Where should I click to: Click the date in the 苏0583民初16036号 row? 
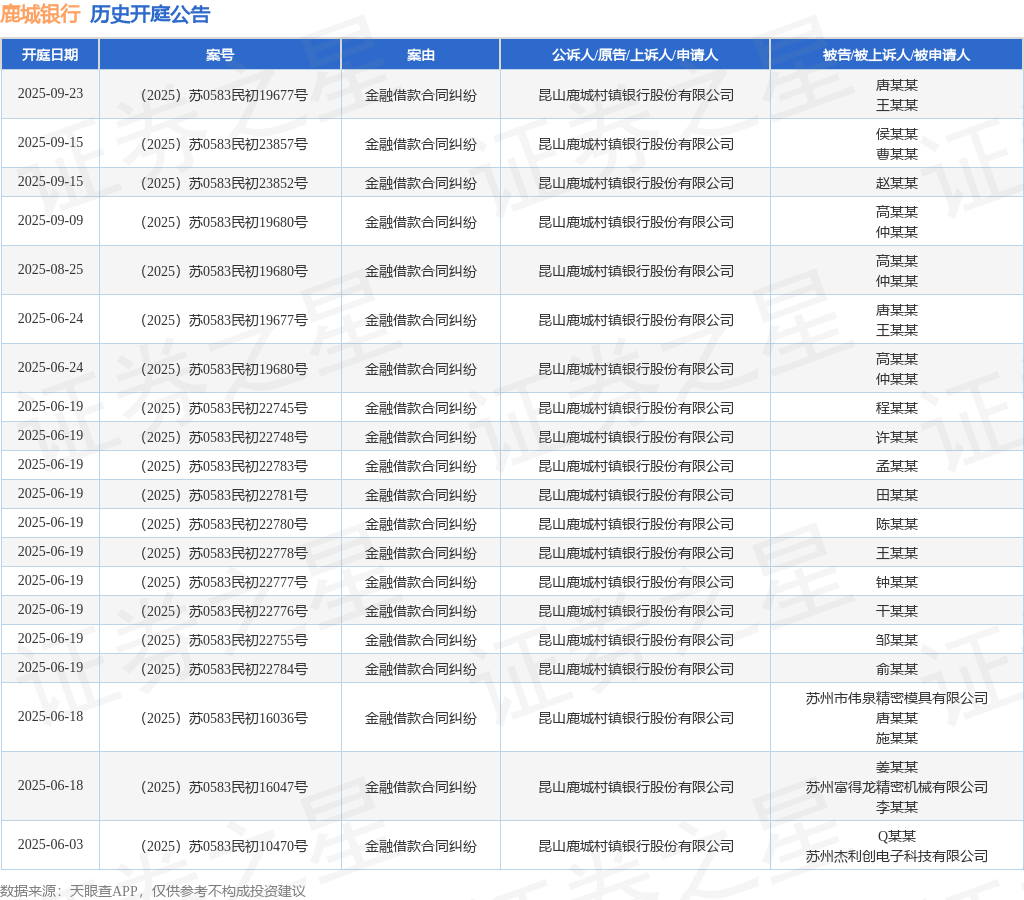tap(50, 716)
